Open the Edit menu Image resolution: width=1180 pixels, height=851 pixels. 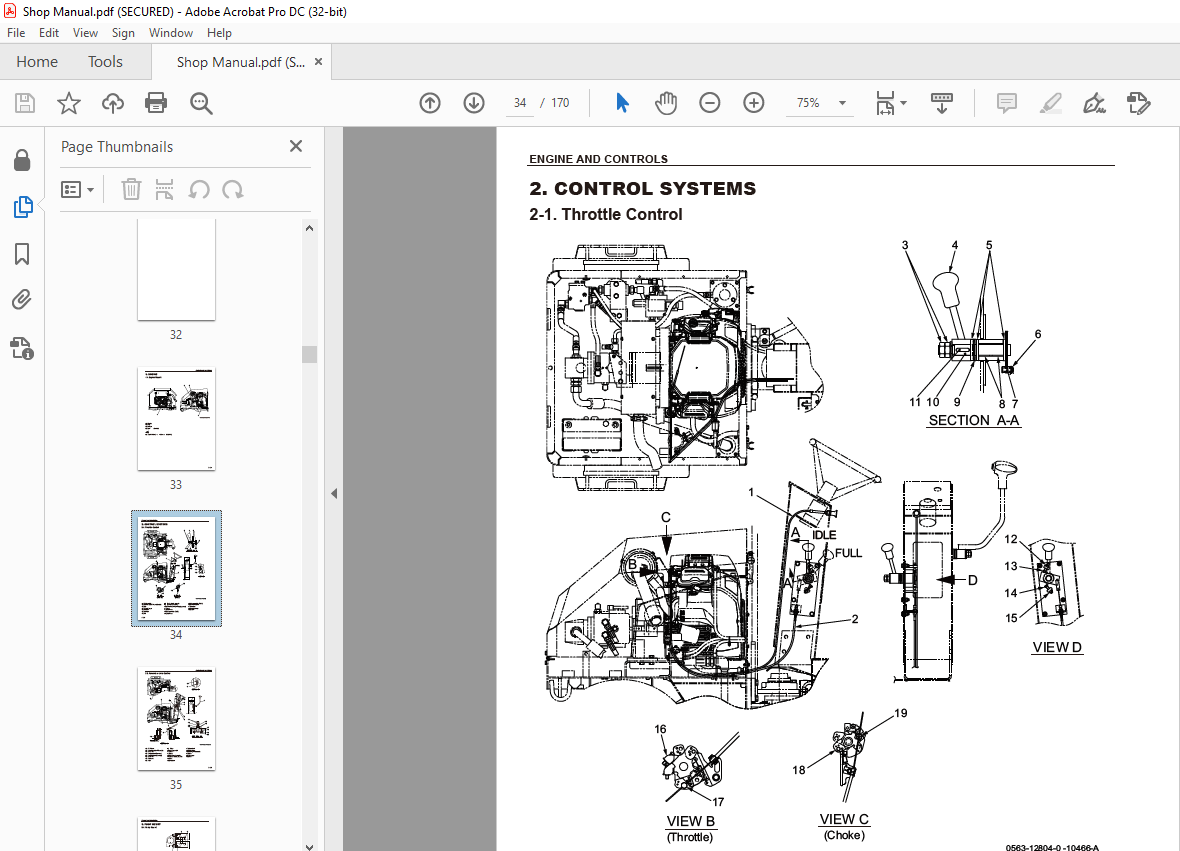(49, 33)
